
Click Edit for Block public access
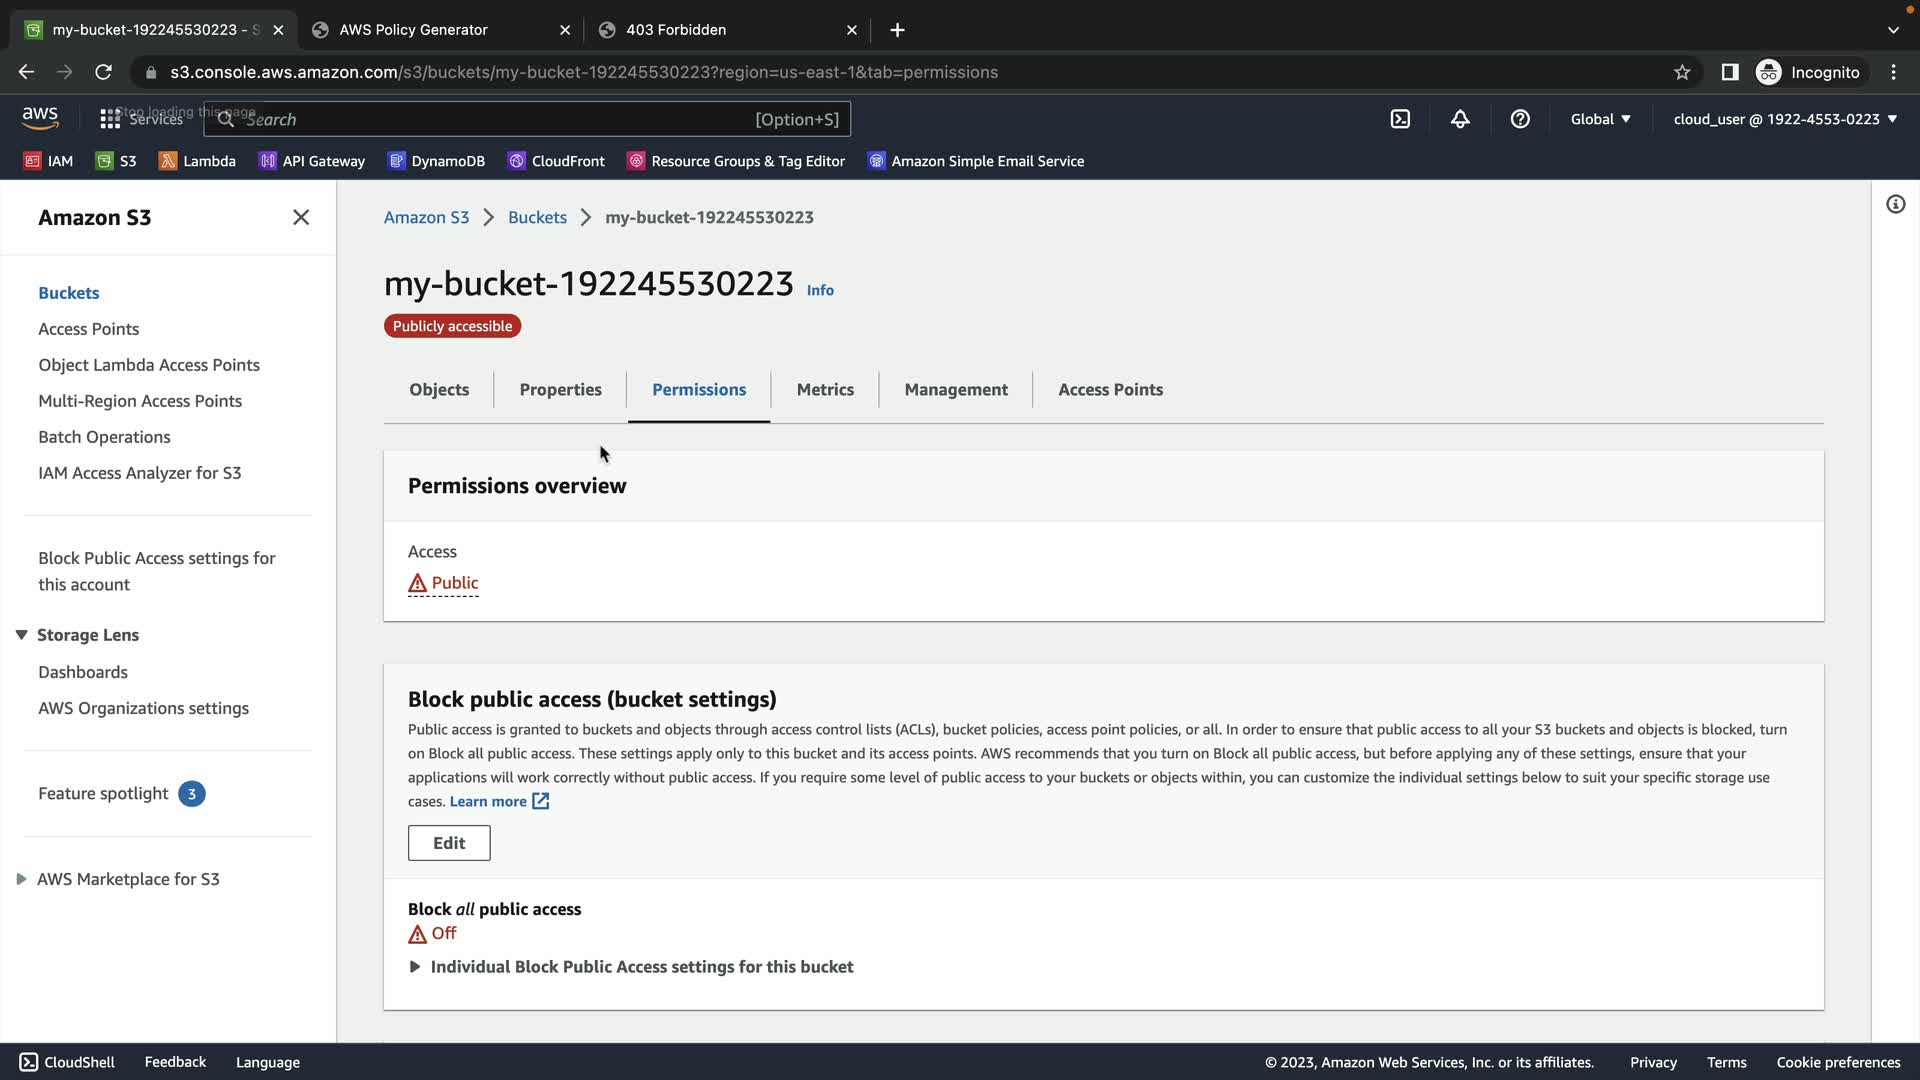449,843
